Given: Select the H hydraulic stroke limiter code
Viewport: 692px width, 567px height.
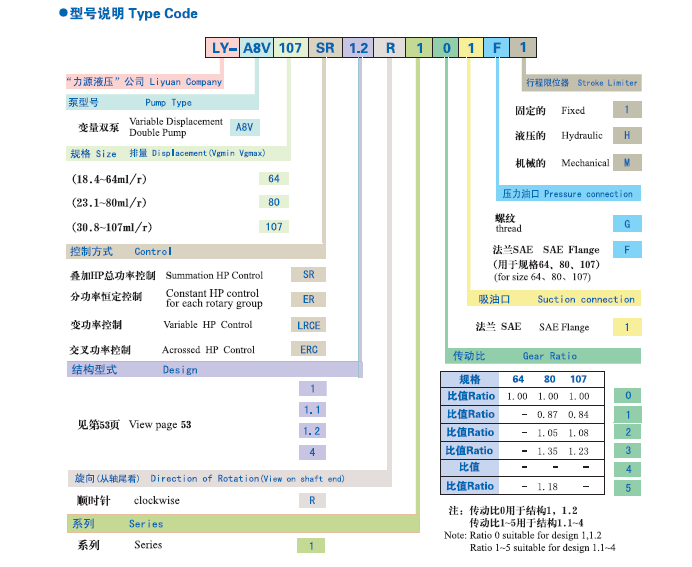Looking at the screenshot, I should tap(626, 136).
